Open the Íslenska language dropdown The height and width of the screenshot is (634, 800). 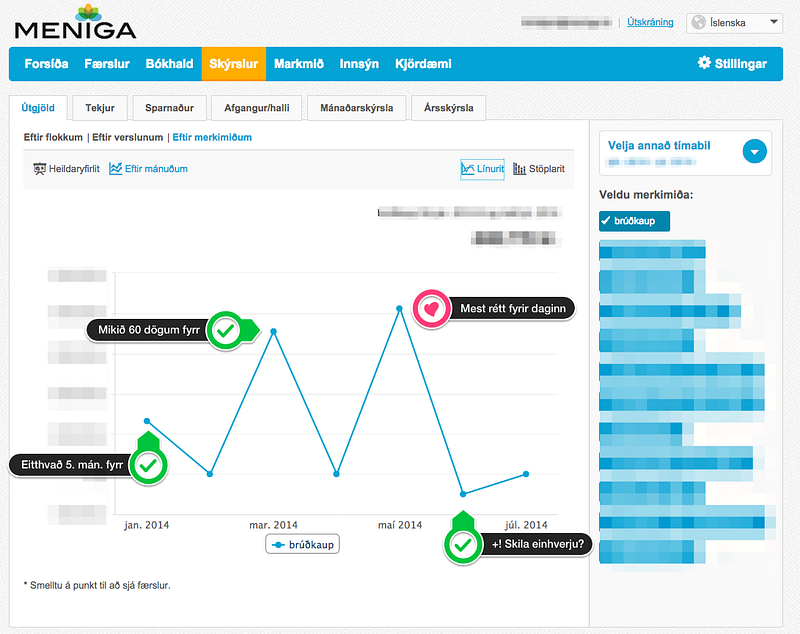click(734, 23)
